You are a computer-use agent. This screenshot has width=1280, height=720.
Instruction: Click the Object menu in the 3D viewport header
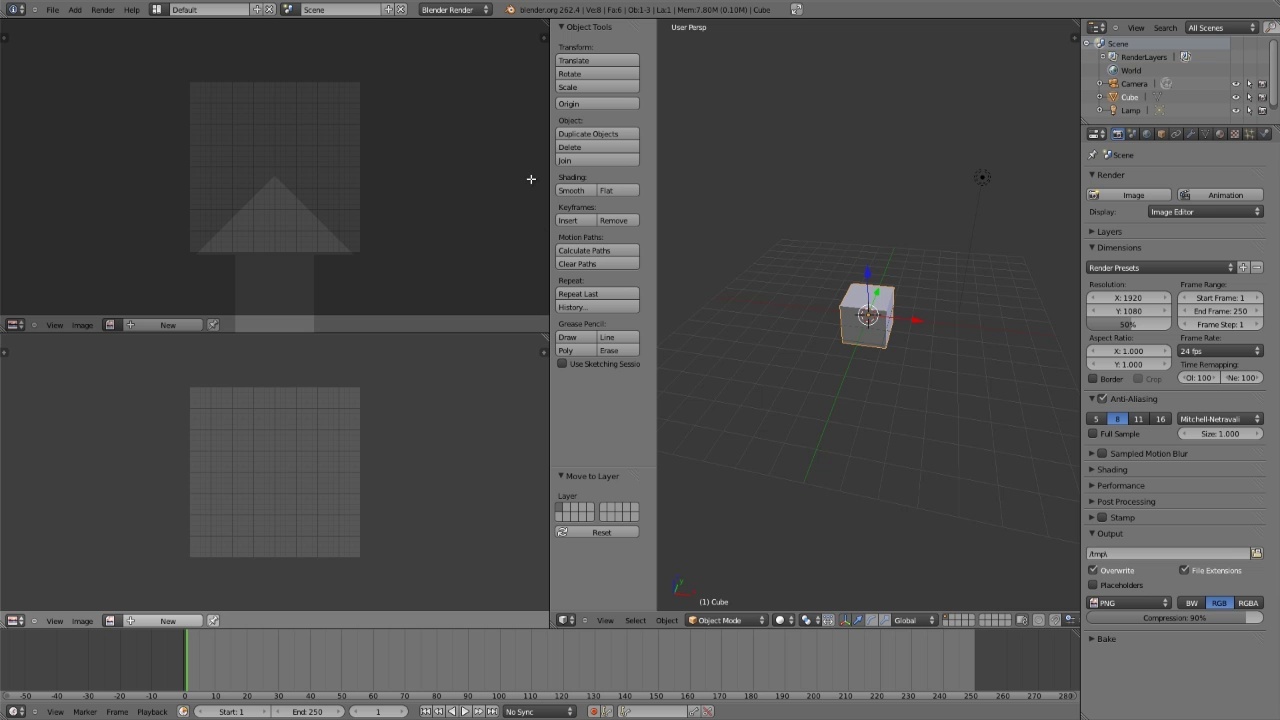(x=666, y=620)
